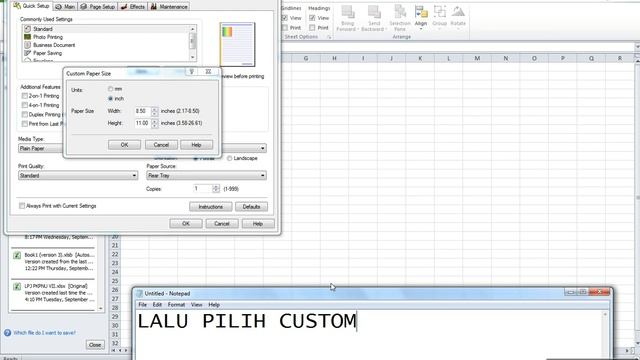The height and width of the screenshot is (360, 640).
Task: Click the Instructions button
Action: pyautogui.click(x=211, y=207)
